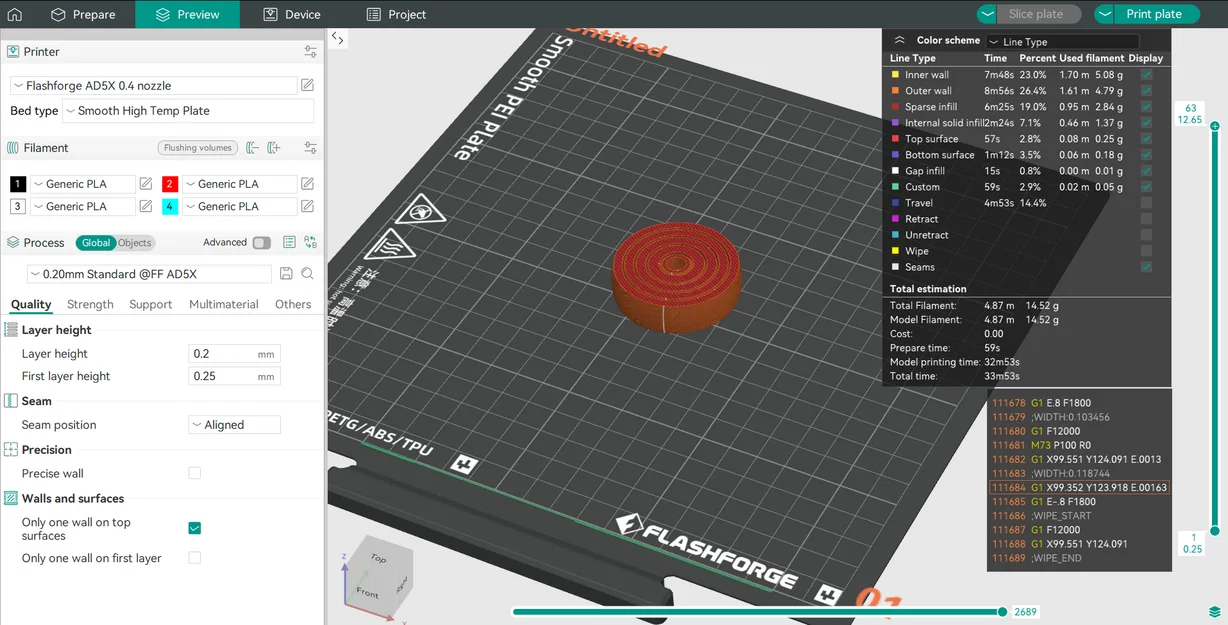1228x625 pixels.
Task: Show Travel moves in display
Action: [1146, 203]
